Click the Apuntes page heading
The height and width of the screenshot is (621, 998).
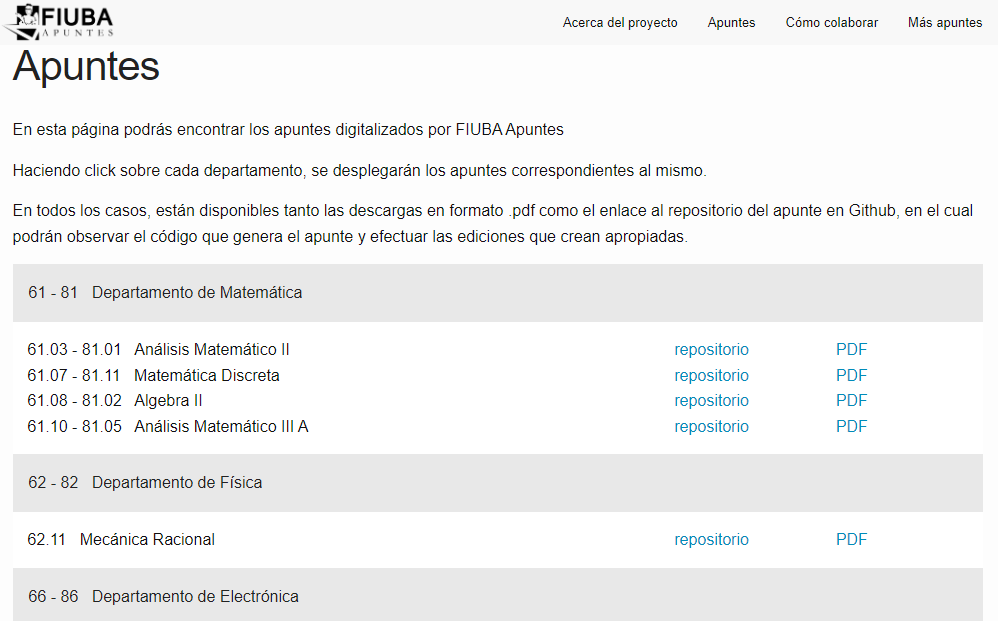point(86,66)
